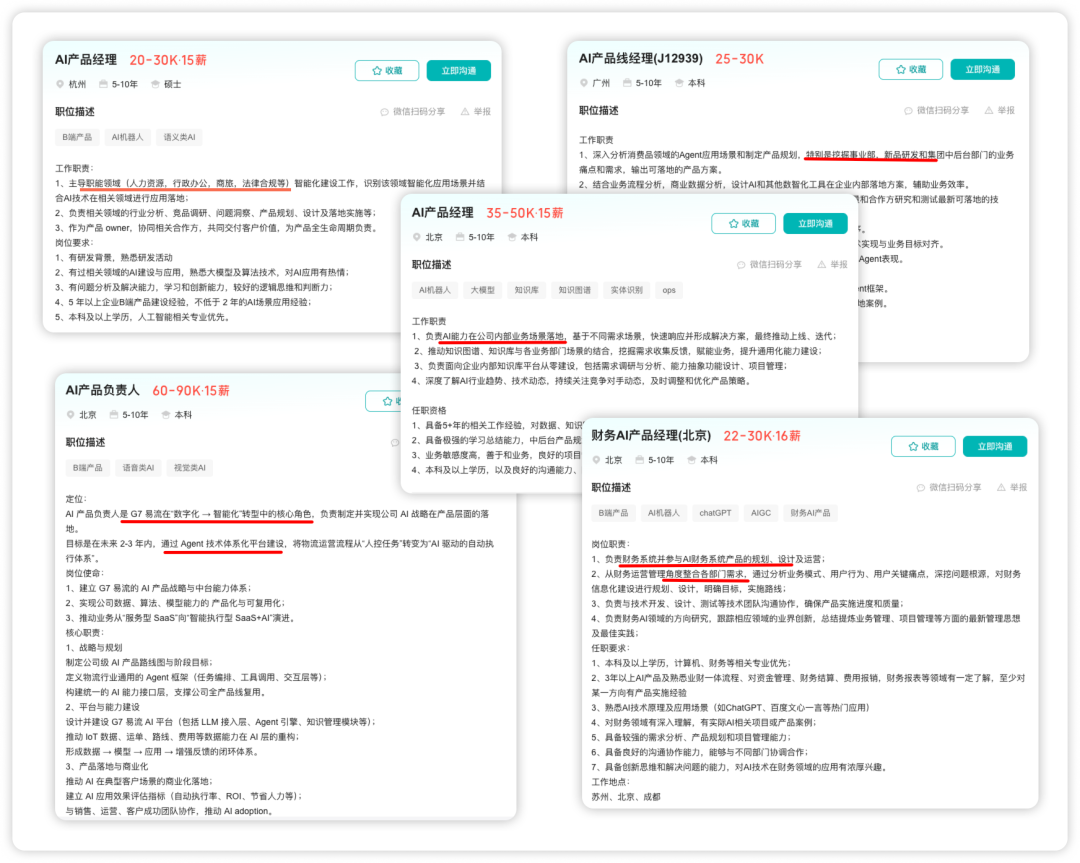1080x863 pixels.
Task: Click the experience icon beside 5-10年 on the 广州 card
Action: click(x=627, y=83)
